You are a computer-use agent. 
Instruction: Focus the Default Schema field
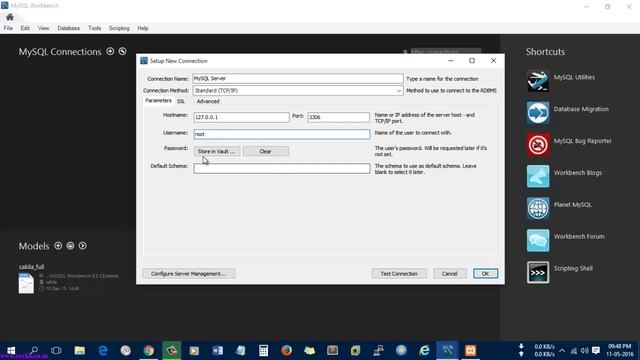click(x=282, y=168)
